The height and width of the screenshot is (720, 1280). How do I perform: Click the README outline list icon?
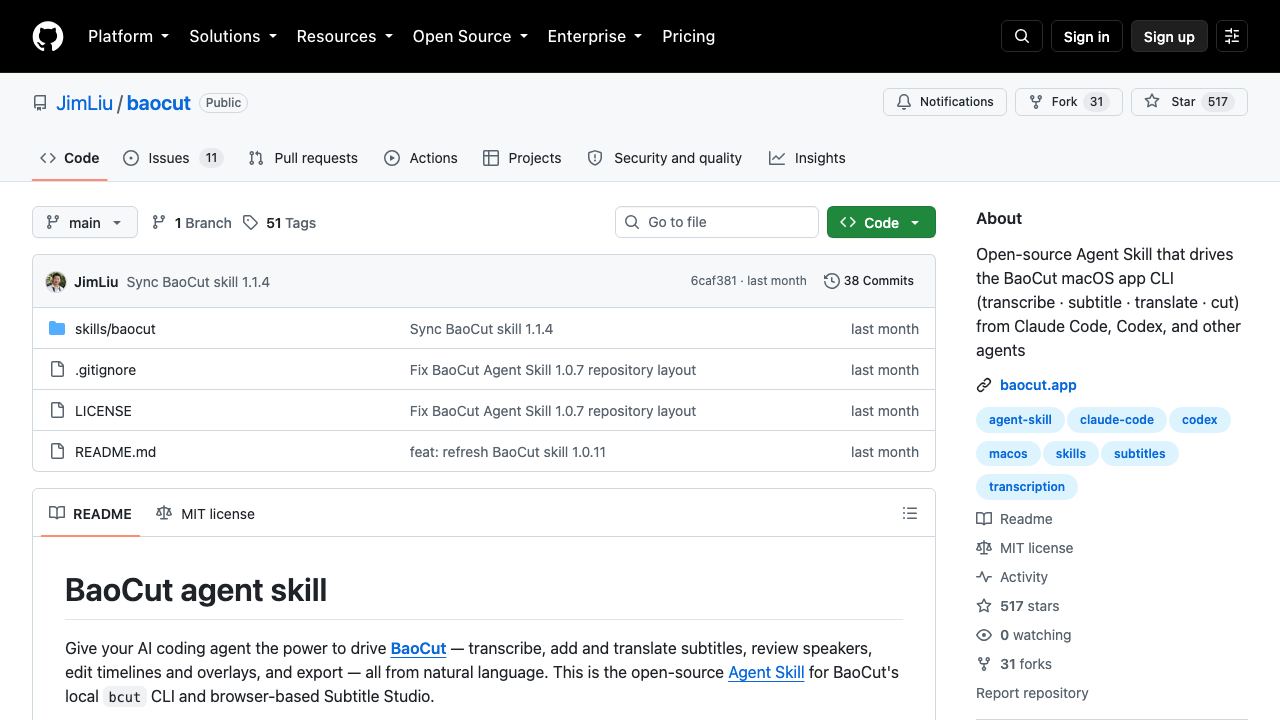(910, 513)
